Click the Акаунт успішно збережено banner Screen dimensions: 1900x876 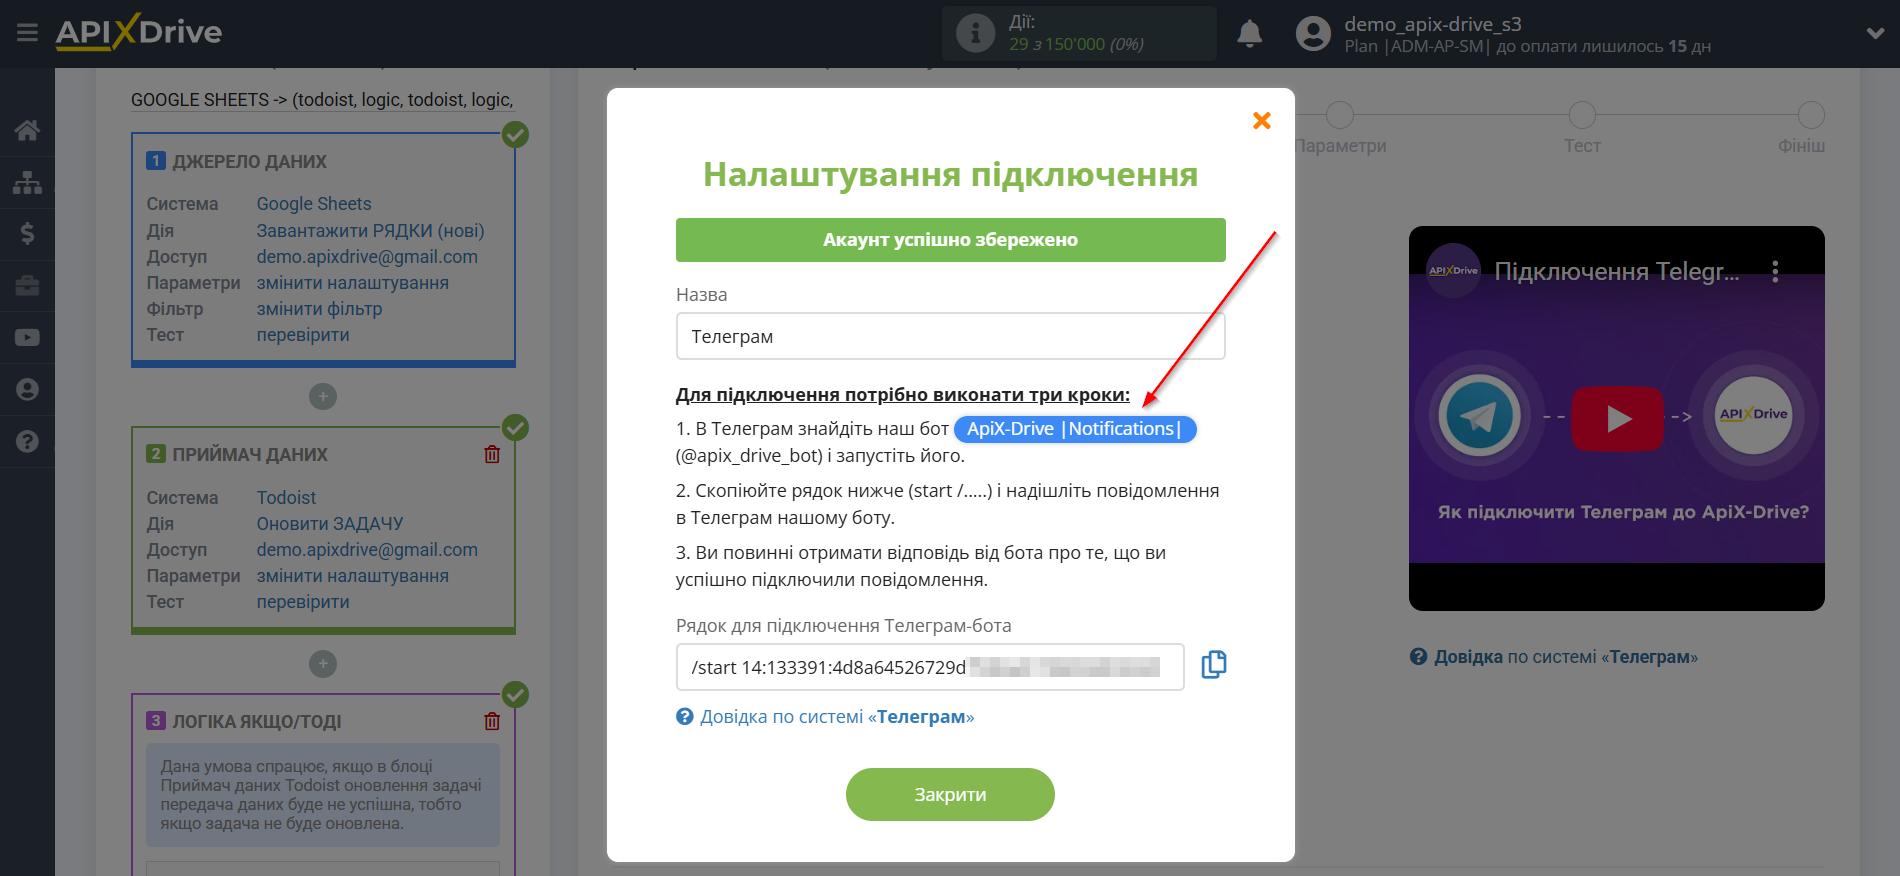tap(950, 240)
